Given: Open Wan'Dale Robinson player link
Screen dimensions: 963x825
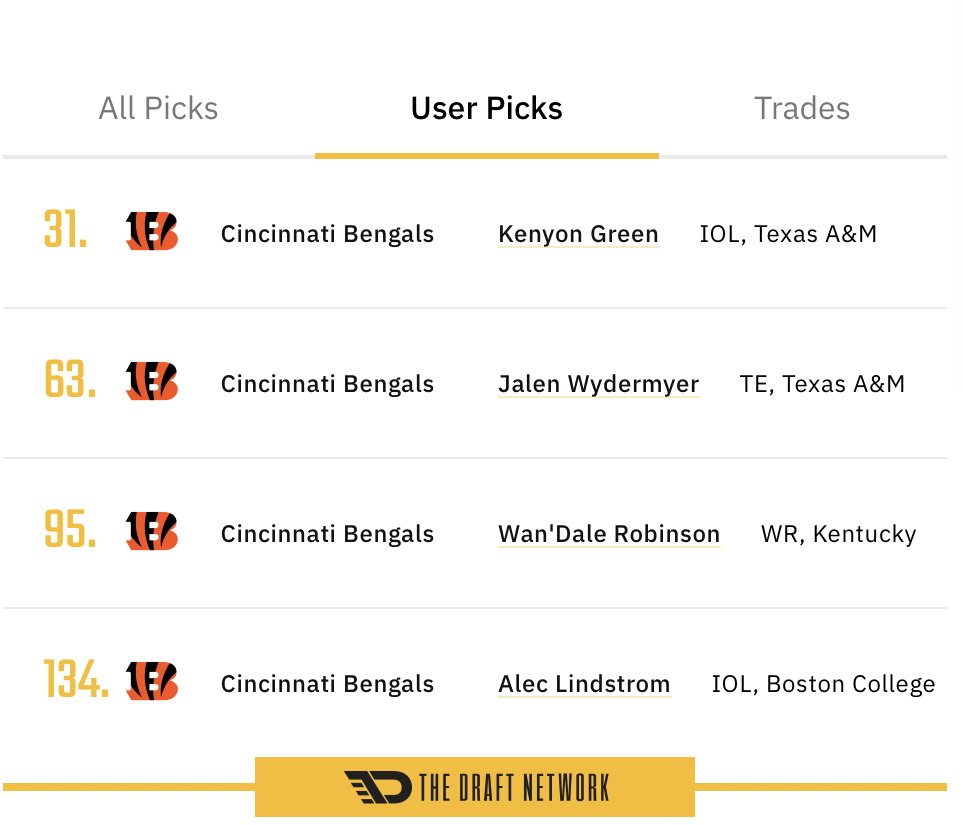Looking at the screenshot, I should tap(609, 534).
